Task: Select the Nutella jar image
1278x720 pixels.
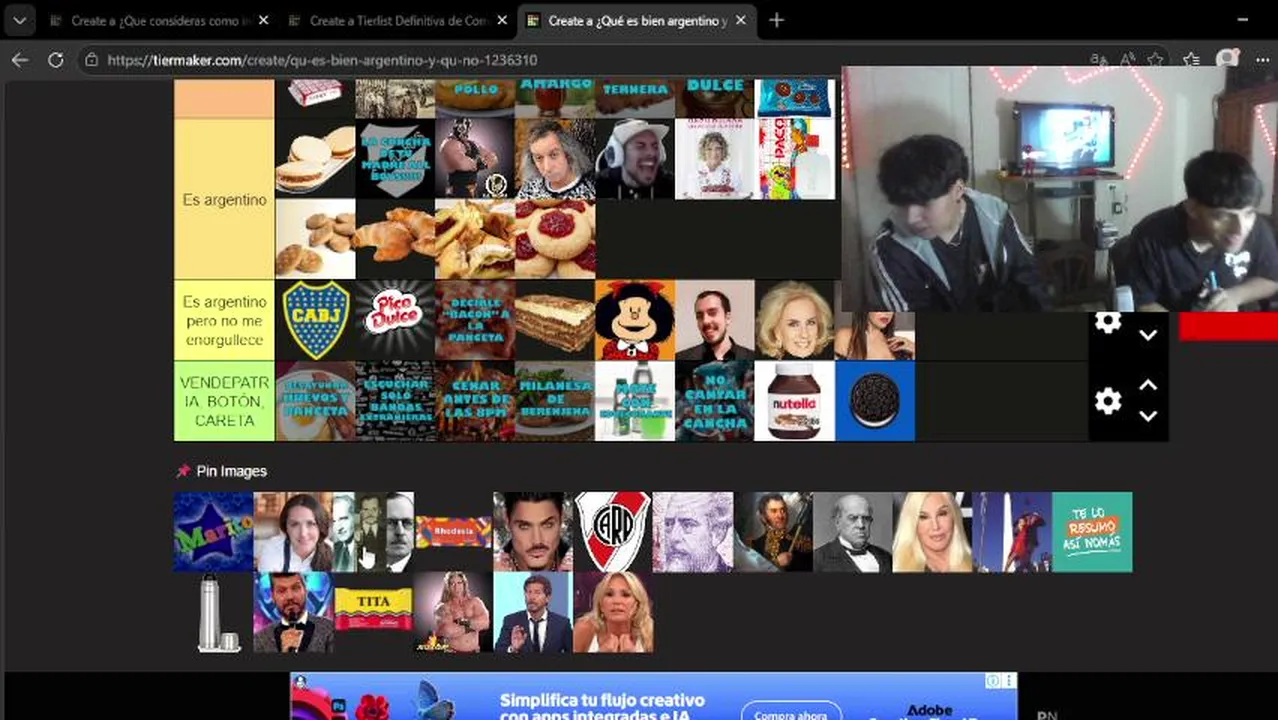Action: click(x=795, y=401)
